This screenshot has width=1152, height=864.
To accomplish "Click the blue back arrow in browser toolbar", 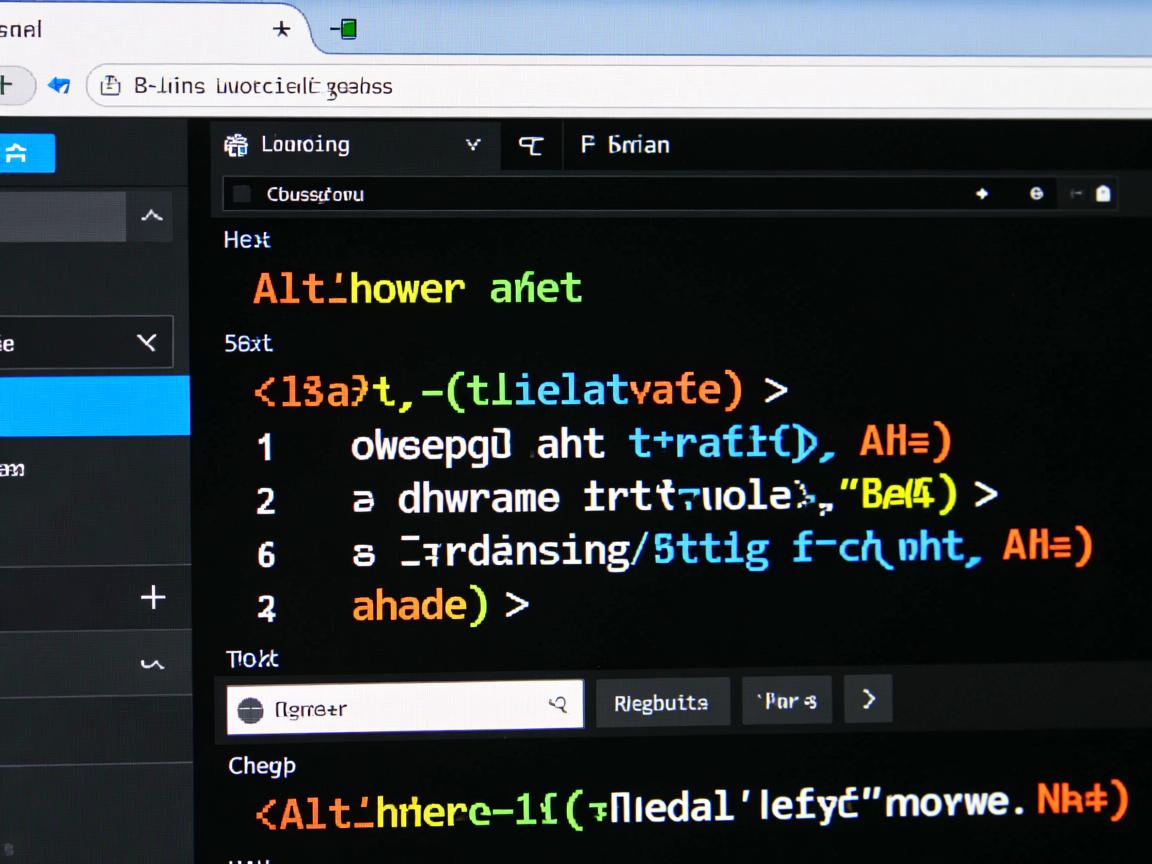I will click(x=59, y=86).
